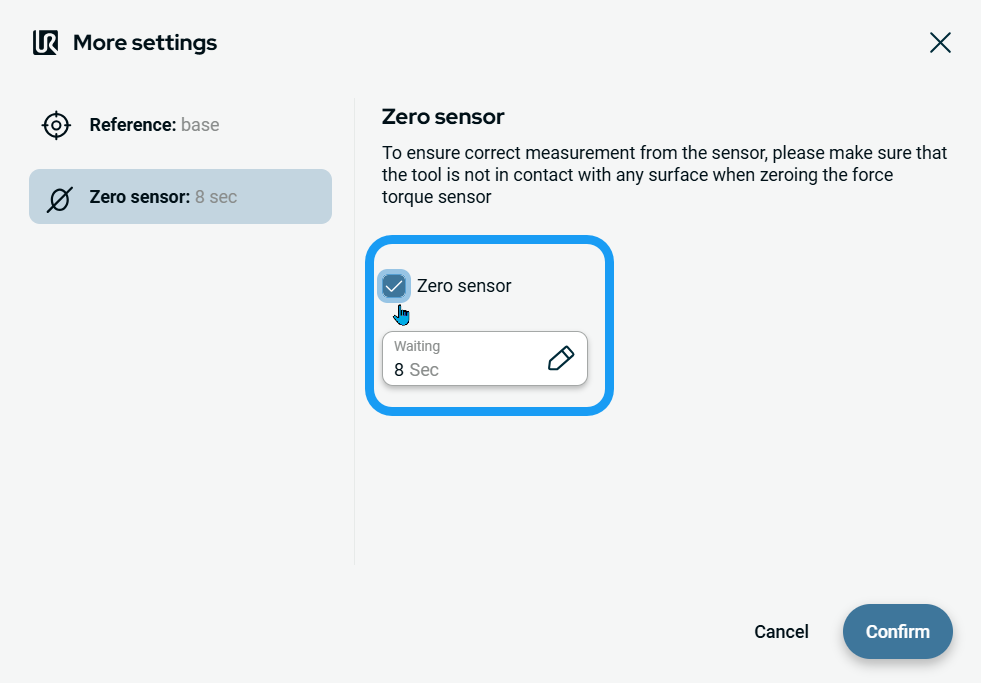Click the Reference crosshair target icon

[x=56, y=125]
